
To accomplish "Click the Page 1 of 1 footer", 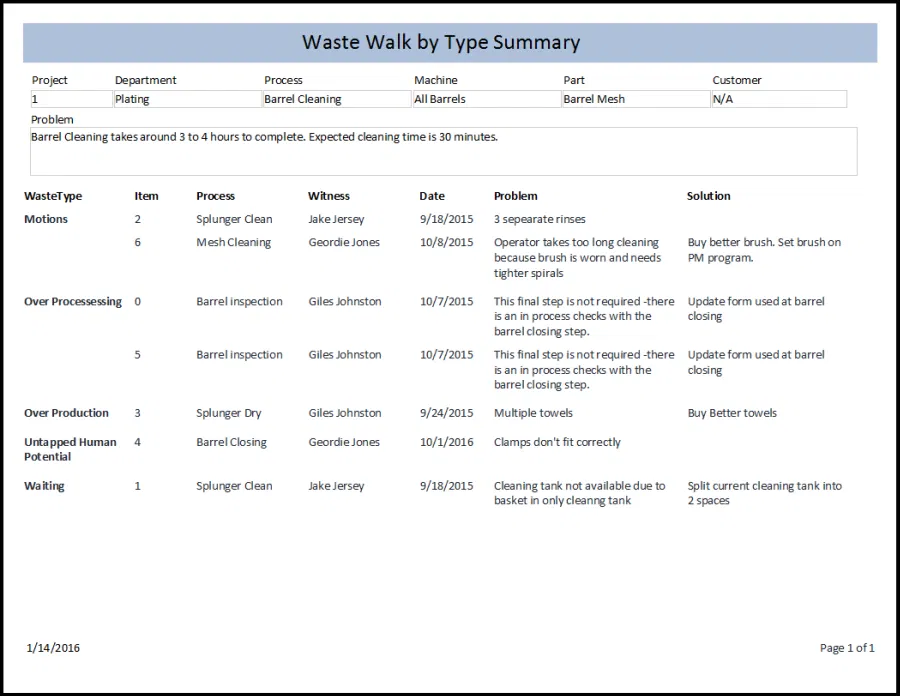I will (x=846, y=648).
